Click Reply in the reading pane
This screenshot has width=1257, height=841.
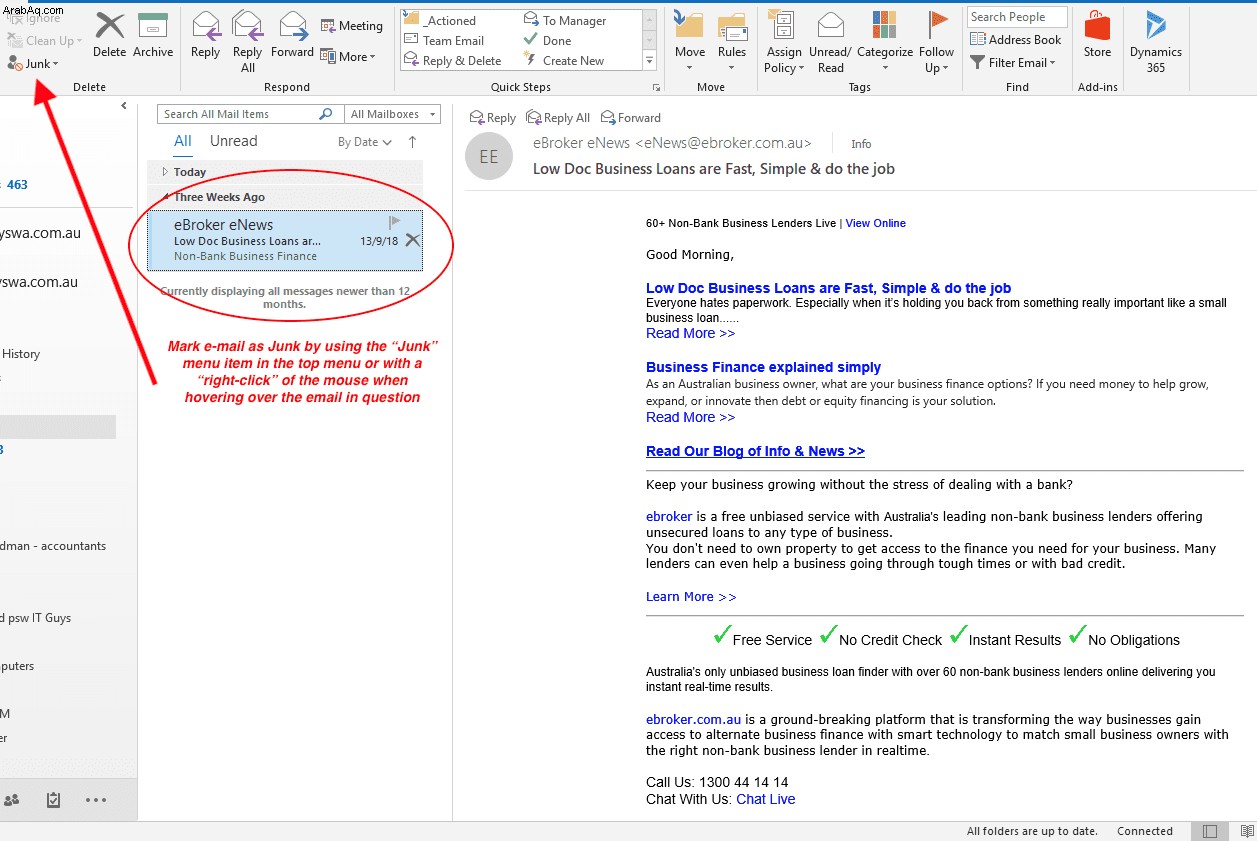point(493,118)
